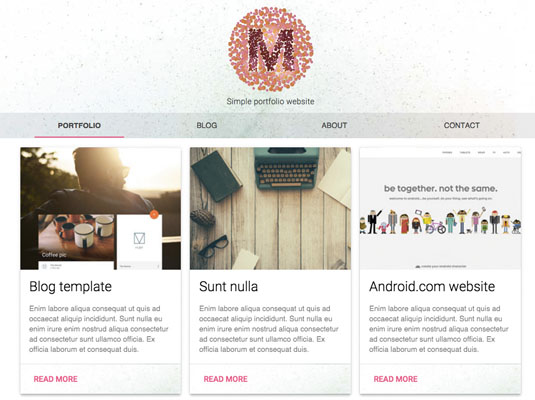Read more about Blog template
535x400 pixels.
point(56,379)
